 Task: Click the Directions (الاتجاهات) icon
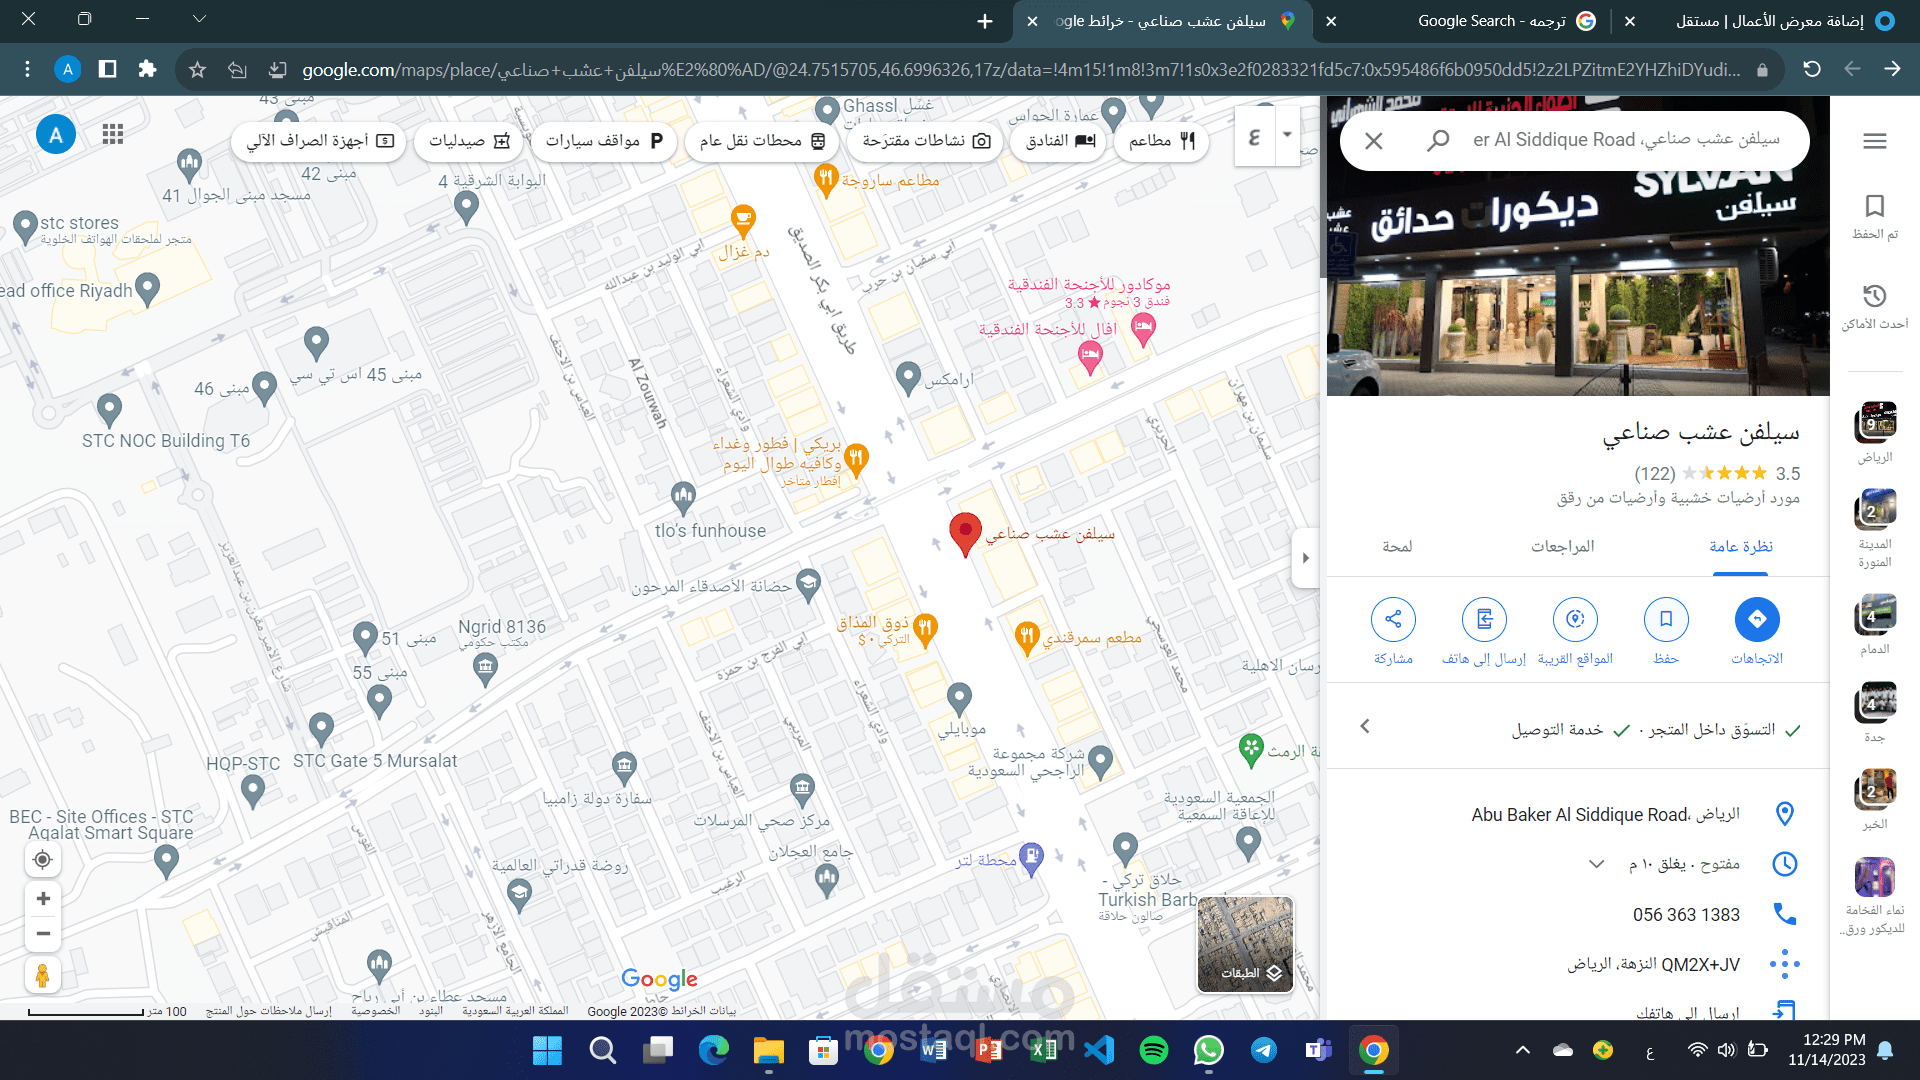pyautogui.click(x=1757, y=620)
